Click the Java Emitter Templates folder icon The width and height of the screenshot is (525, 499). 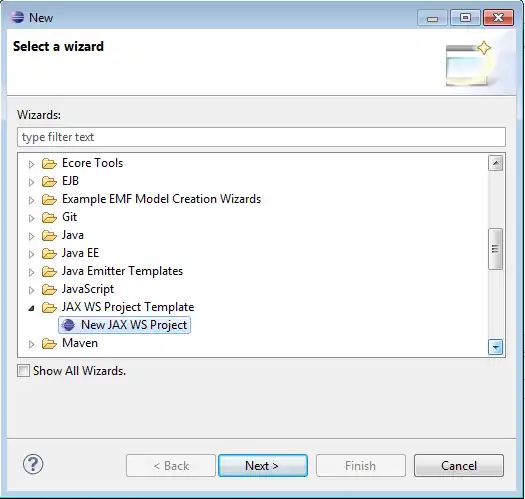click(x=49, y=272)
